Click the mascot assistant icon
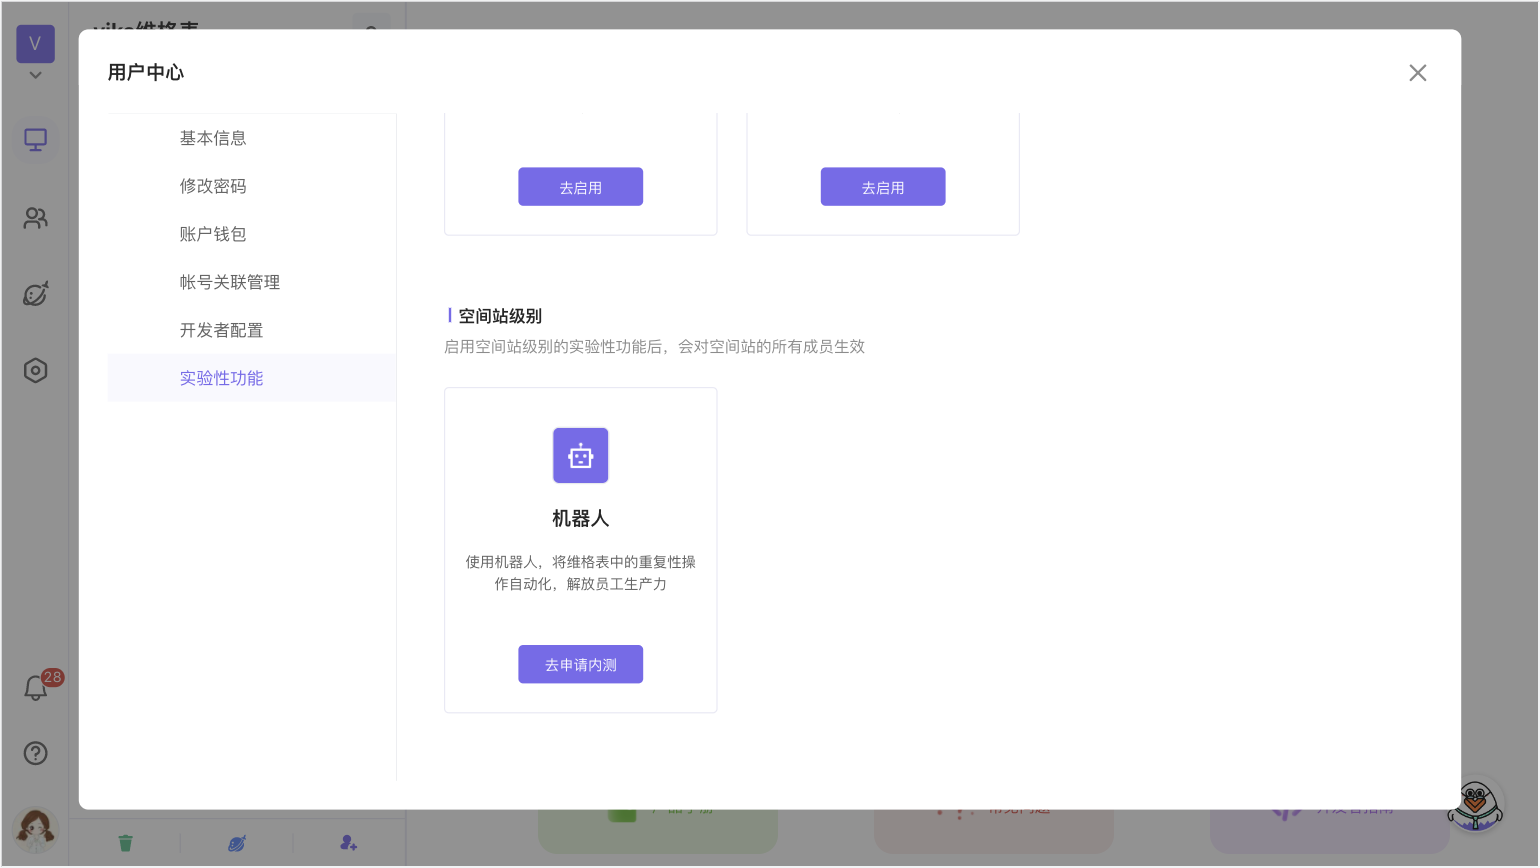The width and height of the screenshot is (1540, 868). (x=1475, y=805)
